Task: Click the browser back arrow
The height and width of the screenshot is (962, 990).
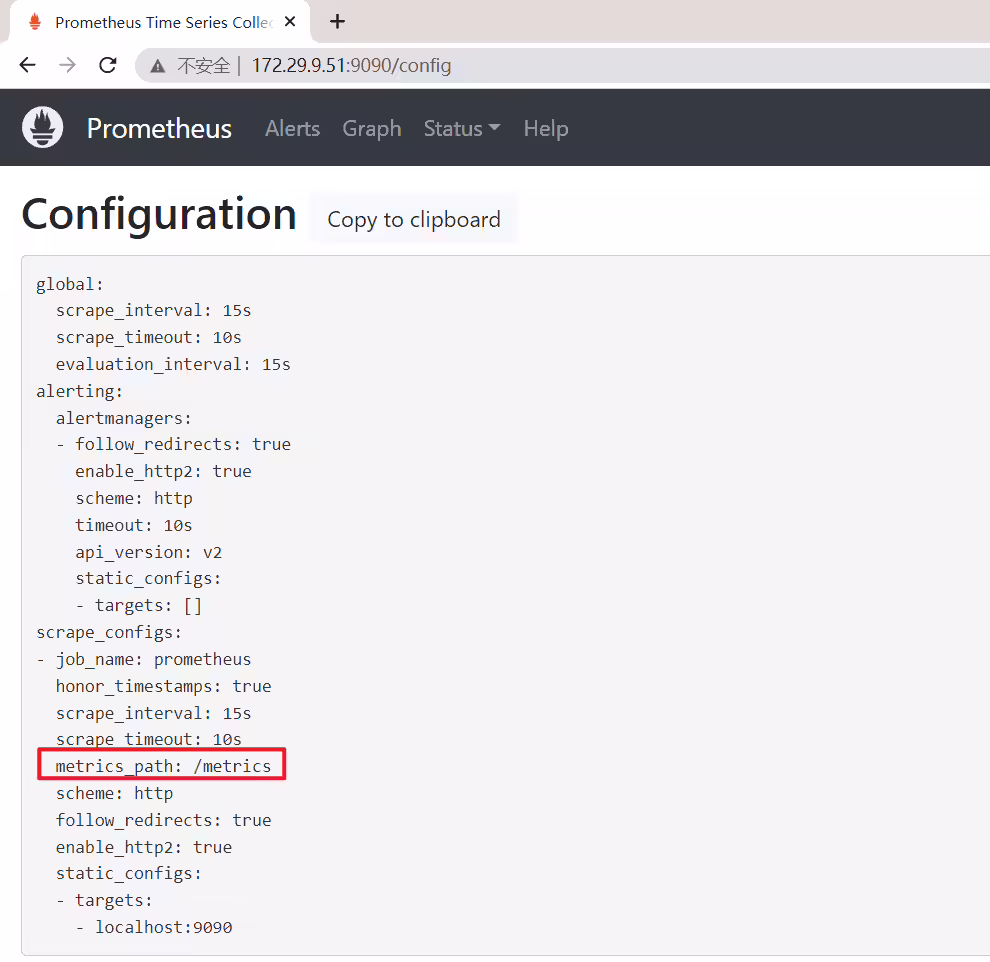Action: point(28,65)
